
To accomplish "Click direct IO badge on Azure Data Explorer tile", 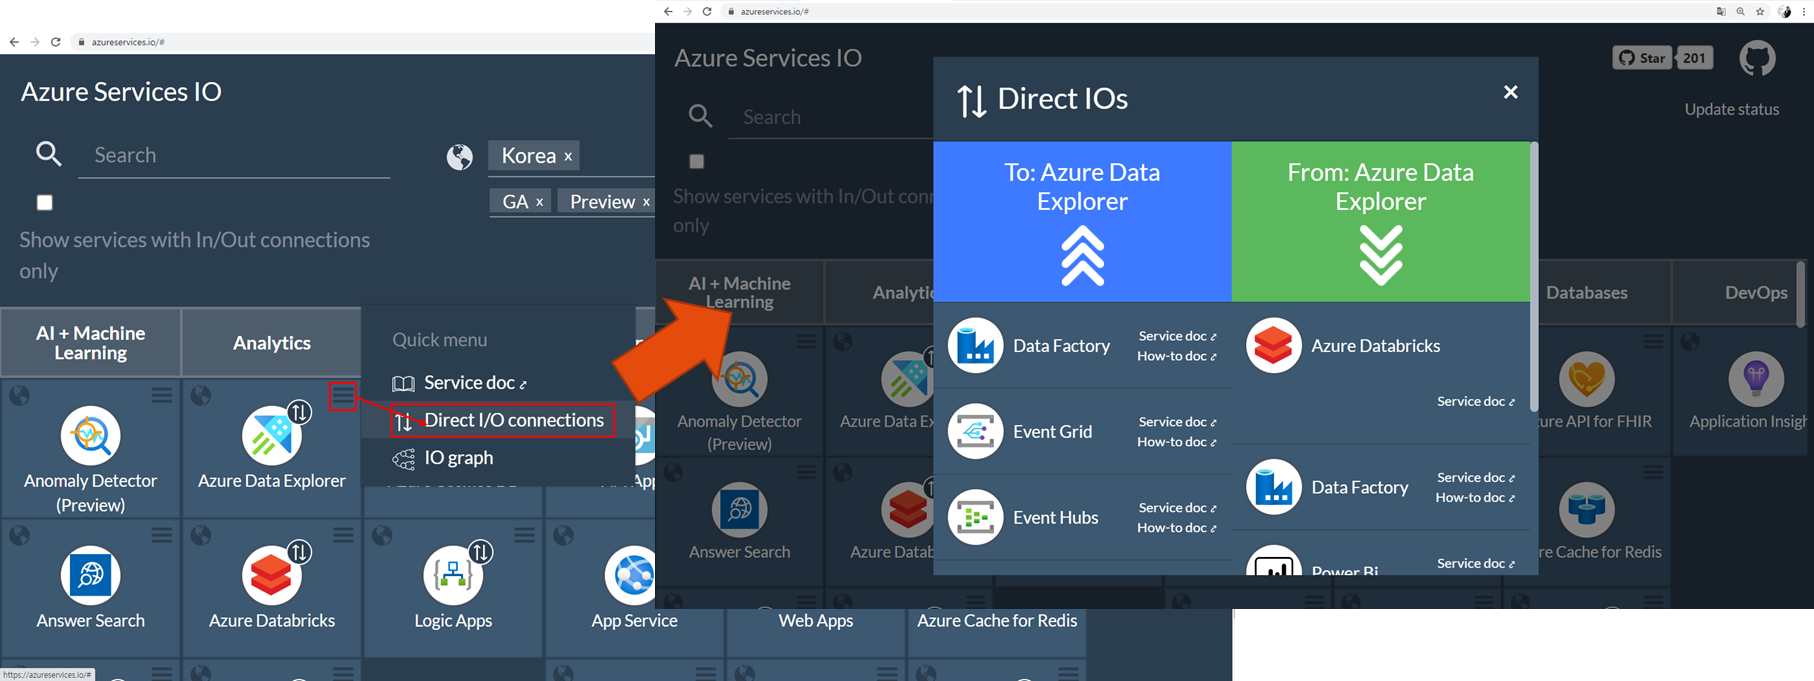I will pos(299,412).
